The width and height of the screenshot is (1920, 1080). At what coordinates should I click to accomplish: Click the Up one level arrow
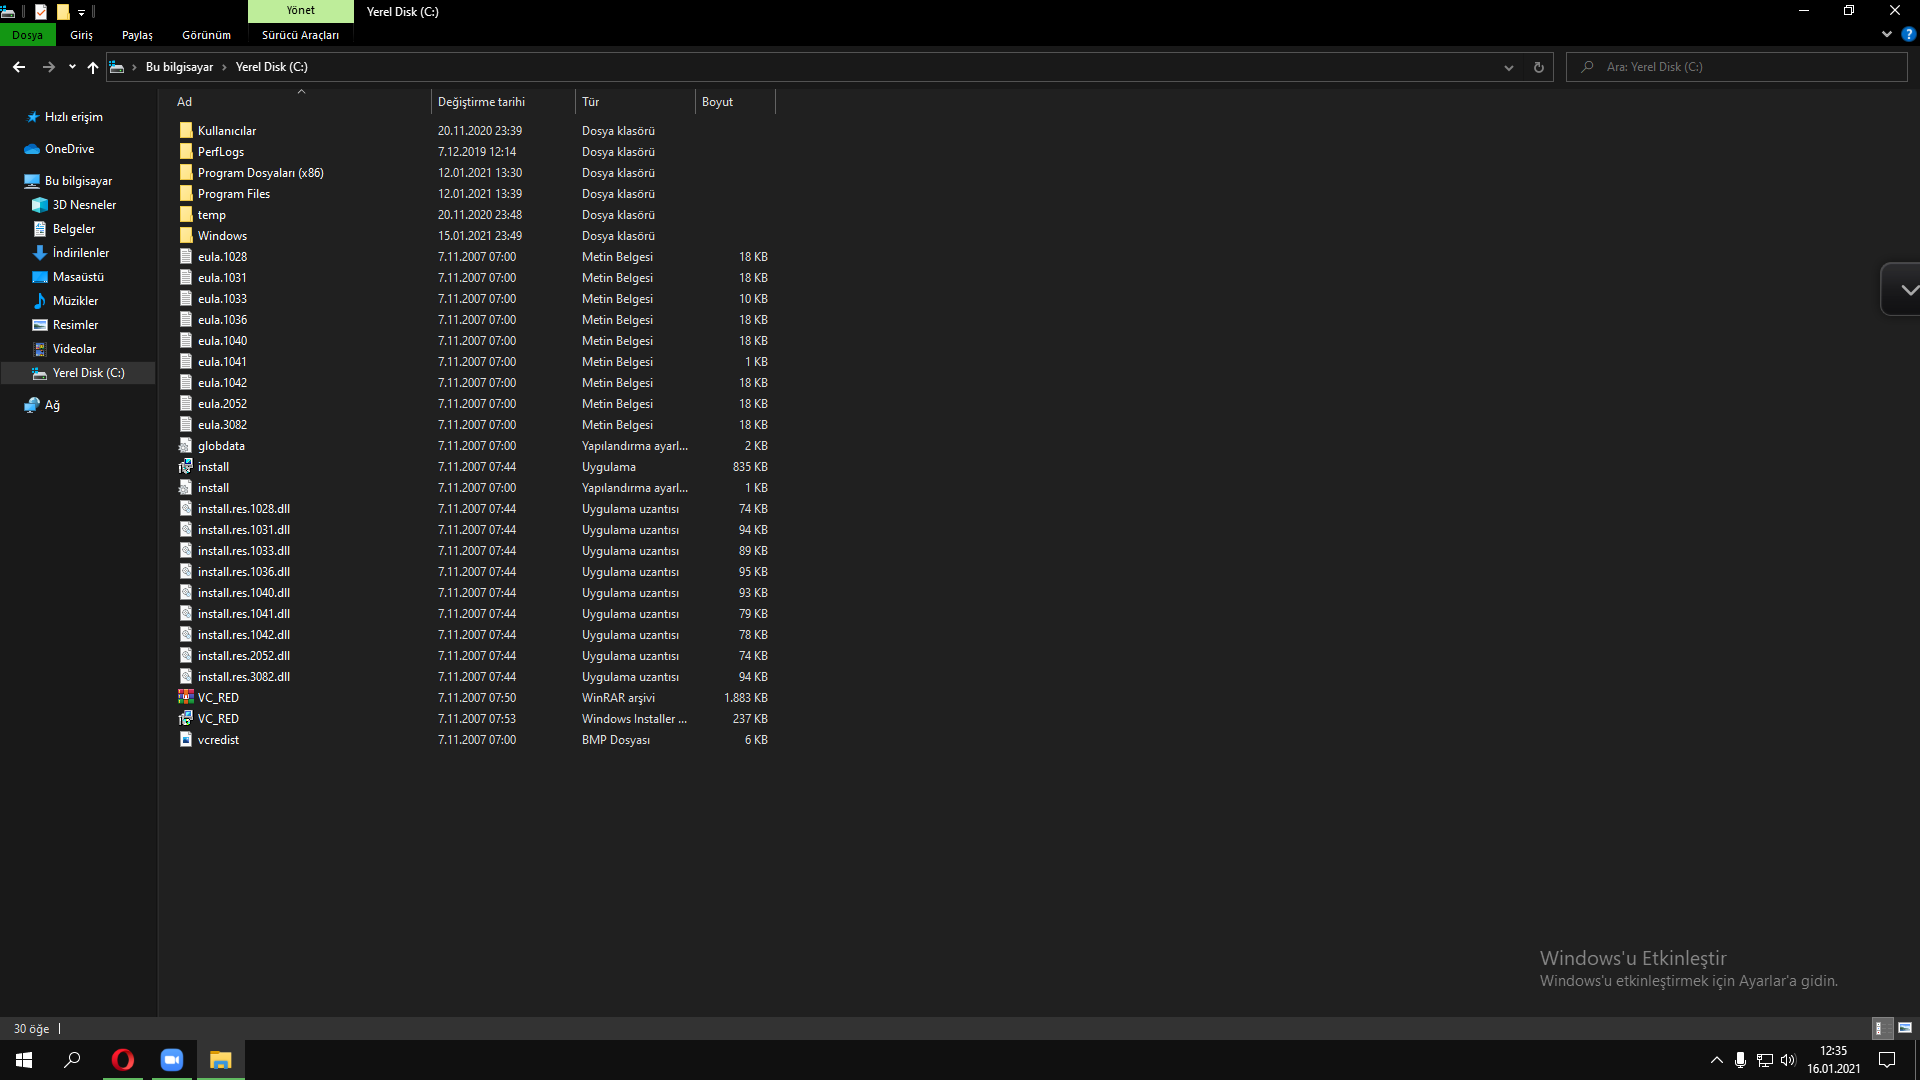pos(93,67)
